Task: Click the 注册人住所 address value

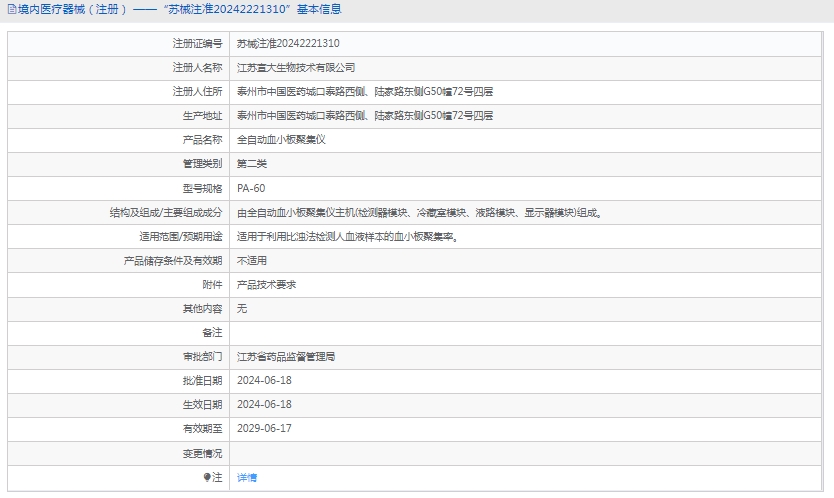Action: point(364,92)
